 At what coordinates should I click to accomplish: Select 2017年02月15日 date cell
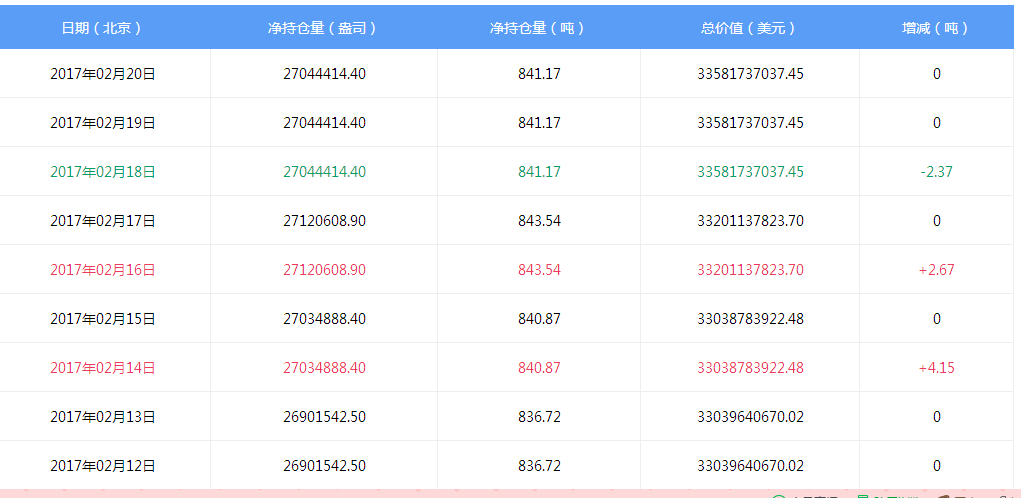point(103,319)
